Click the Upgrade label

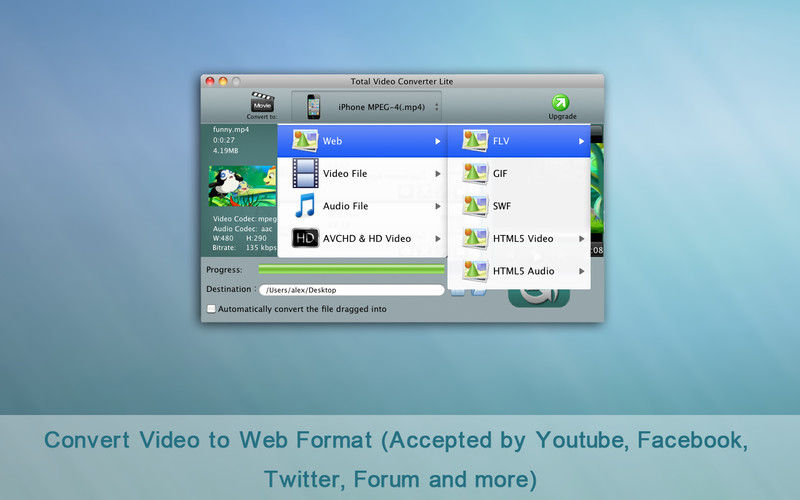pos(562,116)
